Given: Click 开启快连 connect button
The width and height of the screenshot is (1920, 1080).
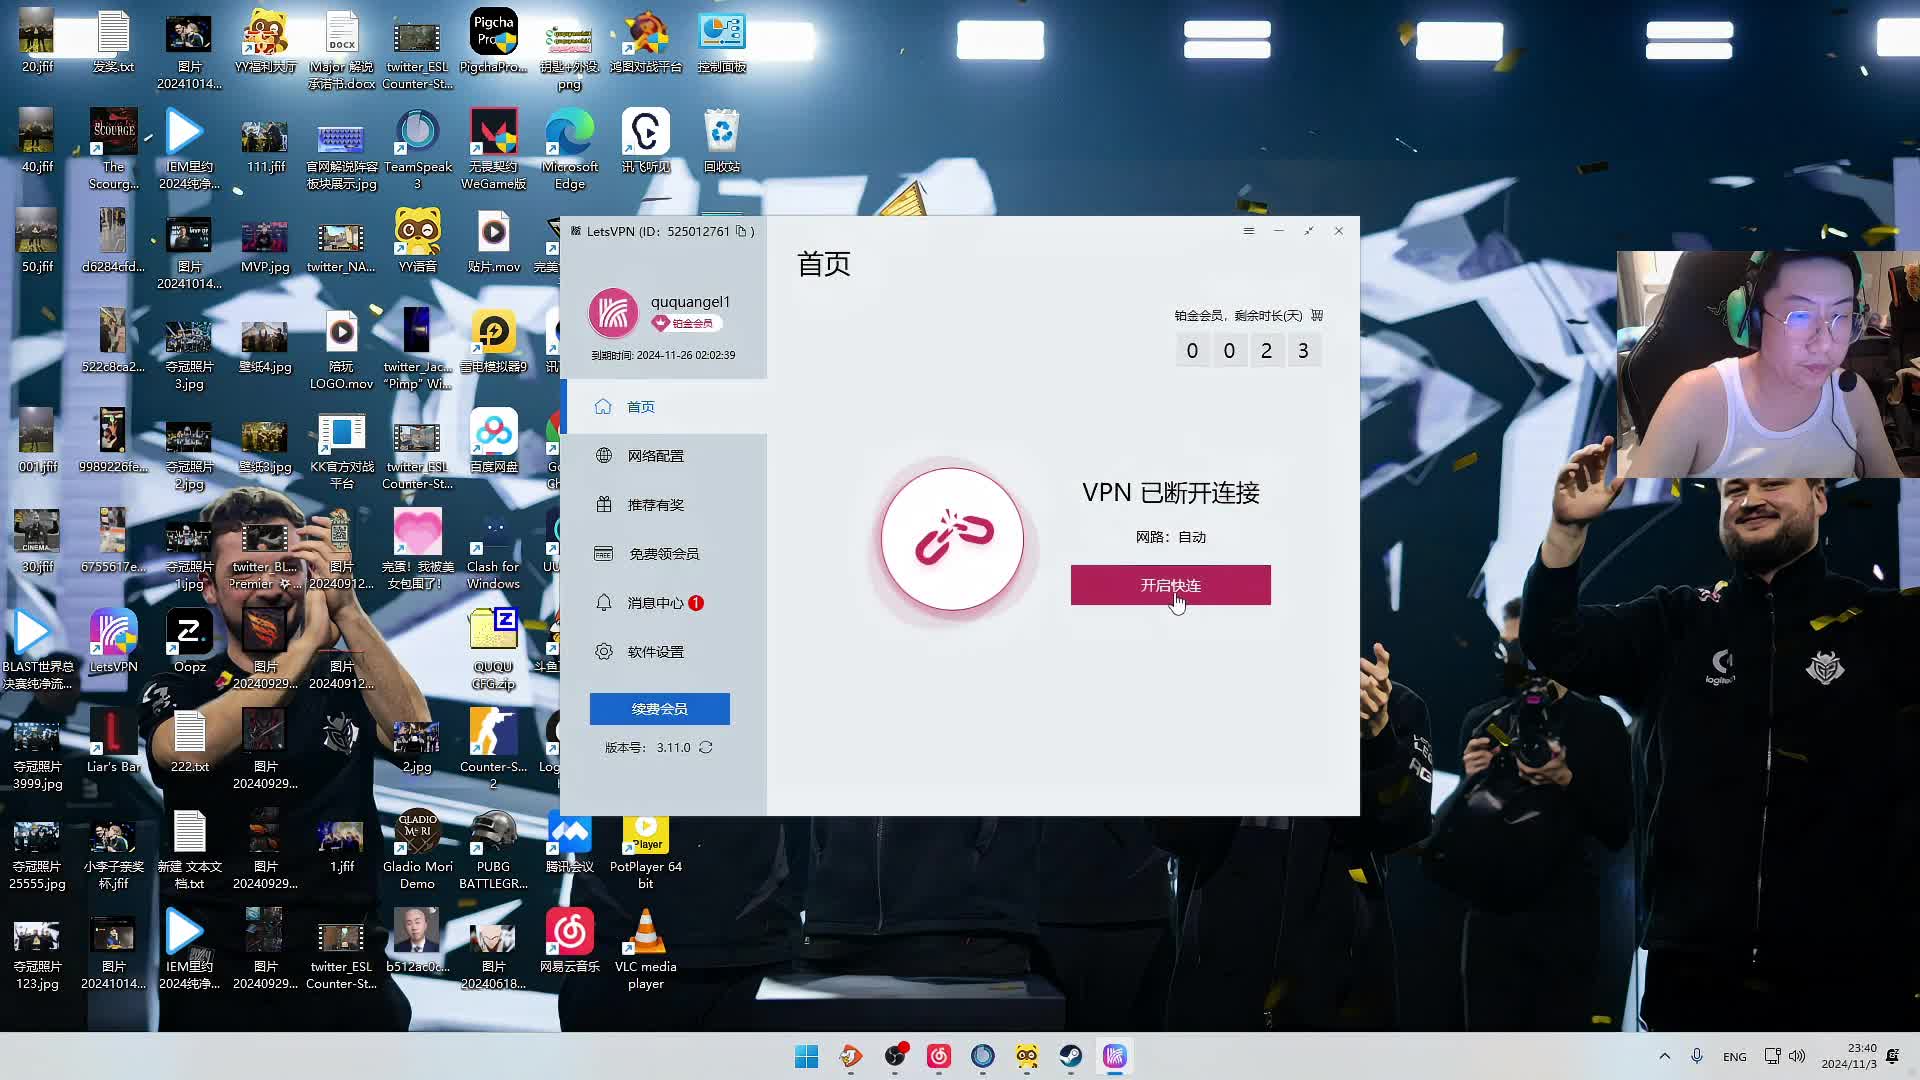Looking at the screenshot, I should (1171, 585).
